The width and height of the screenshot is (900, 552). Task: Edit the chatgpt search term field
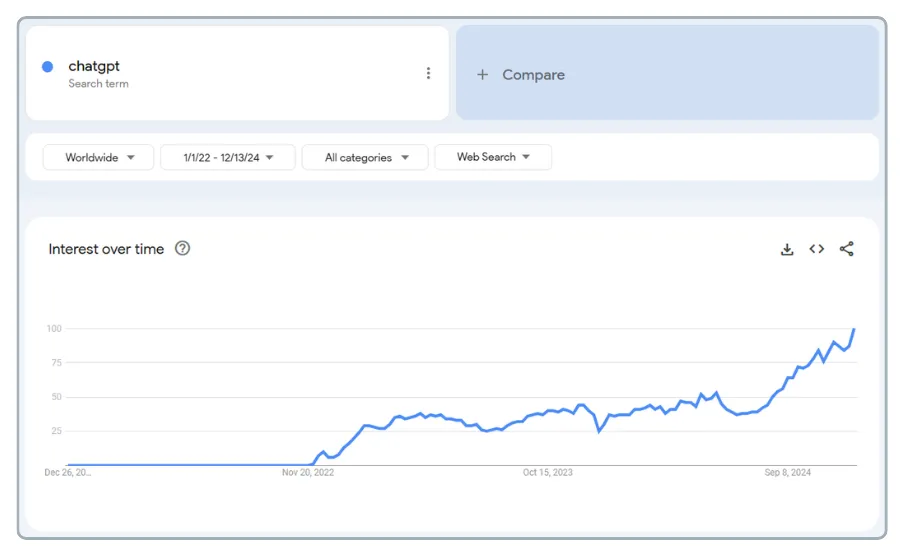[94, 66]
